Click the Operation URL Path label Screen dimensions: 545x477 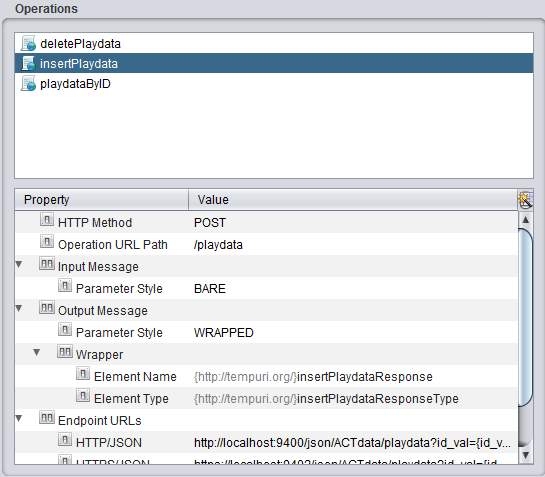[x=113, y=245]
